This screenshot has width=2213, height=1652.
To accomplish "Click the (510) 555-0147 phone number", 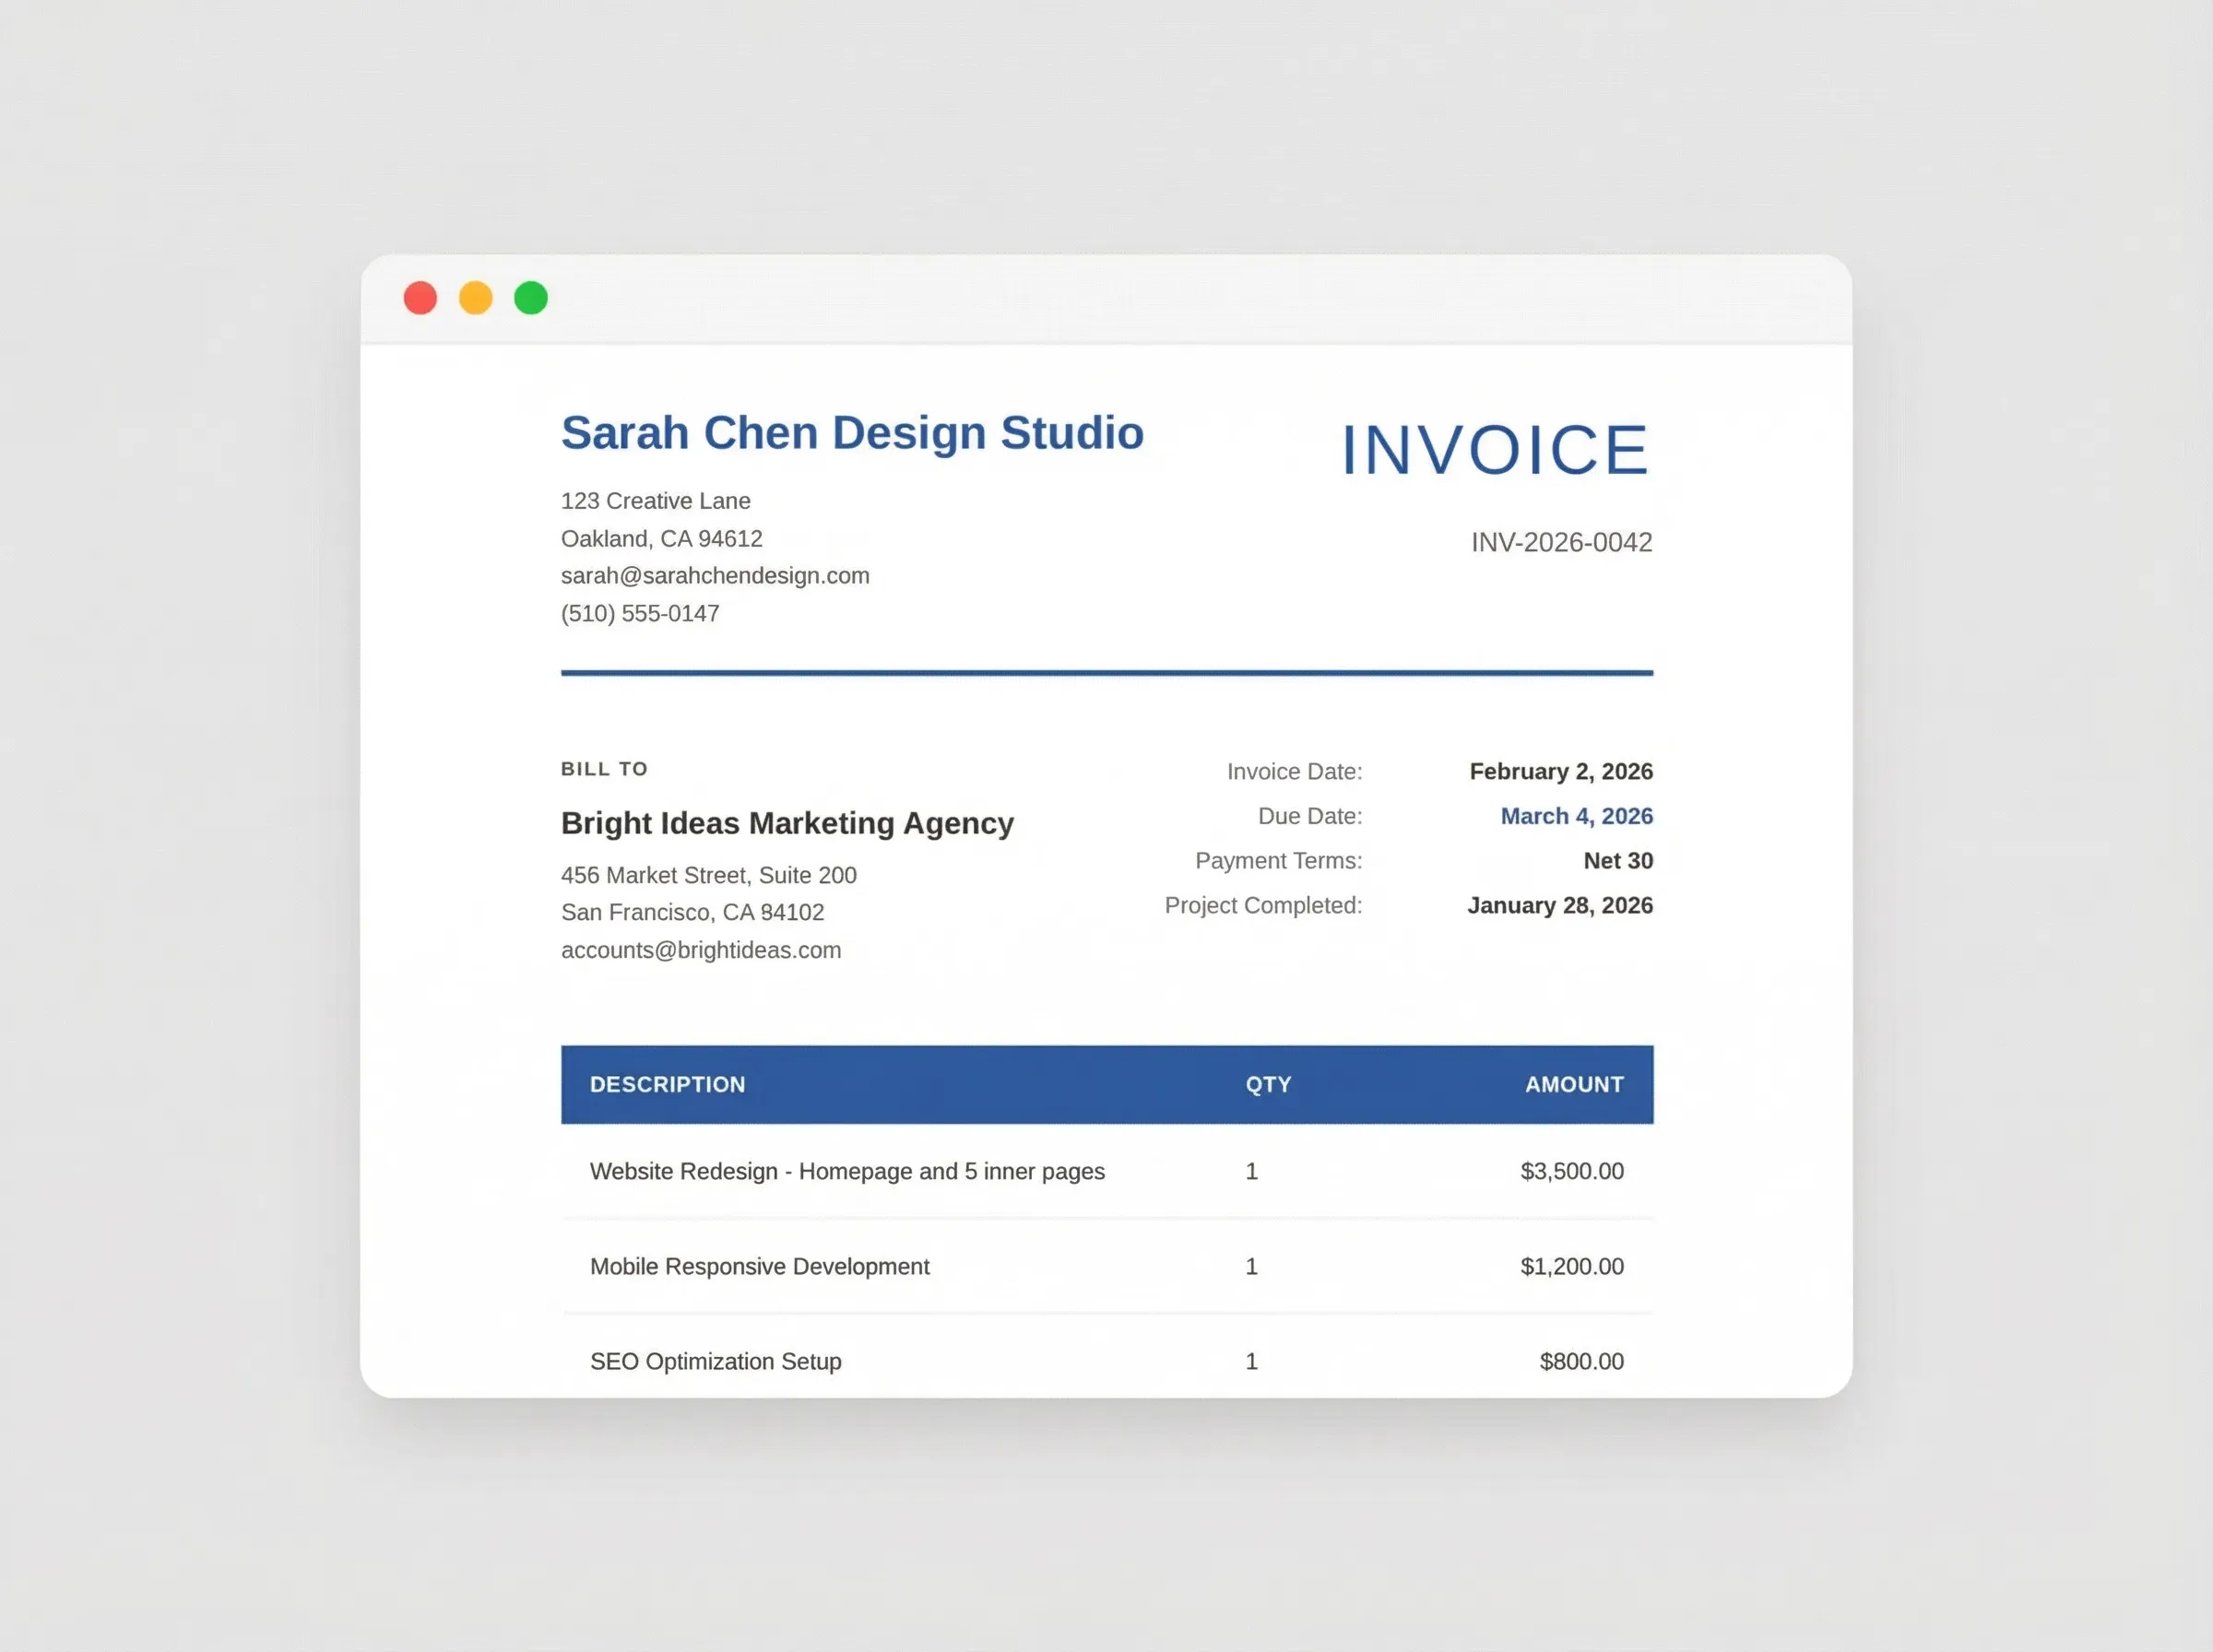I will (640, 613).
